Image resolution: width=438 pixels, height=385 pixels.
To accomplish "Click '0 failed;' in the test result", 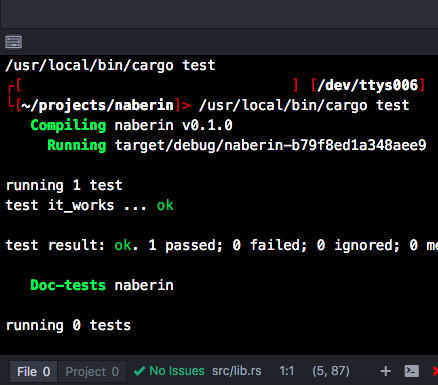I will pos(270,245).
